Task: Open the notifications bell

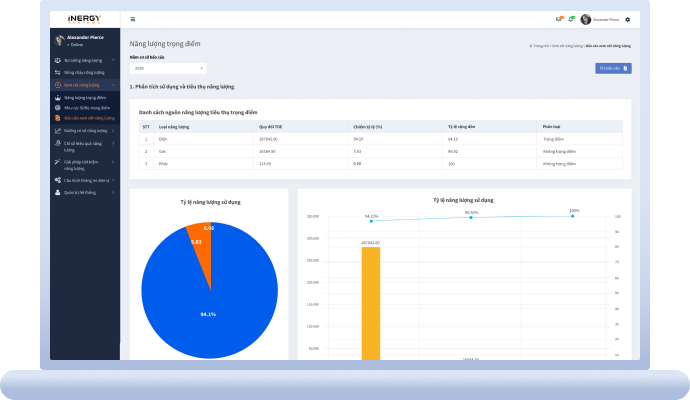Action: pyautogui.click(x=571, y=19)
